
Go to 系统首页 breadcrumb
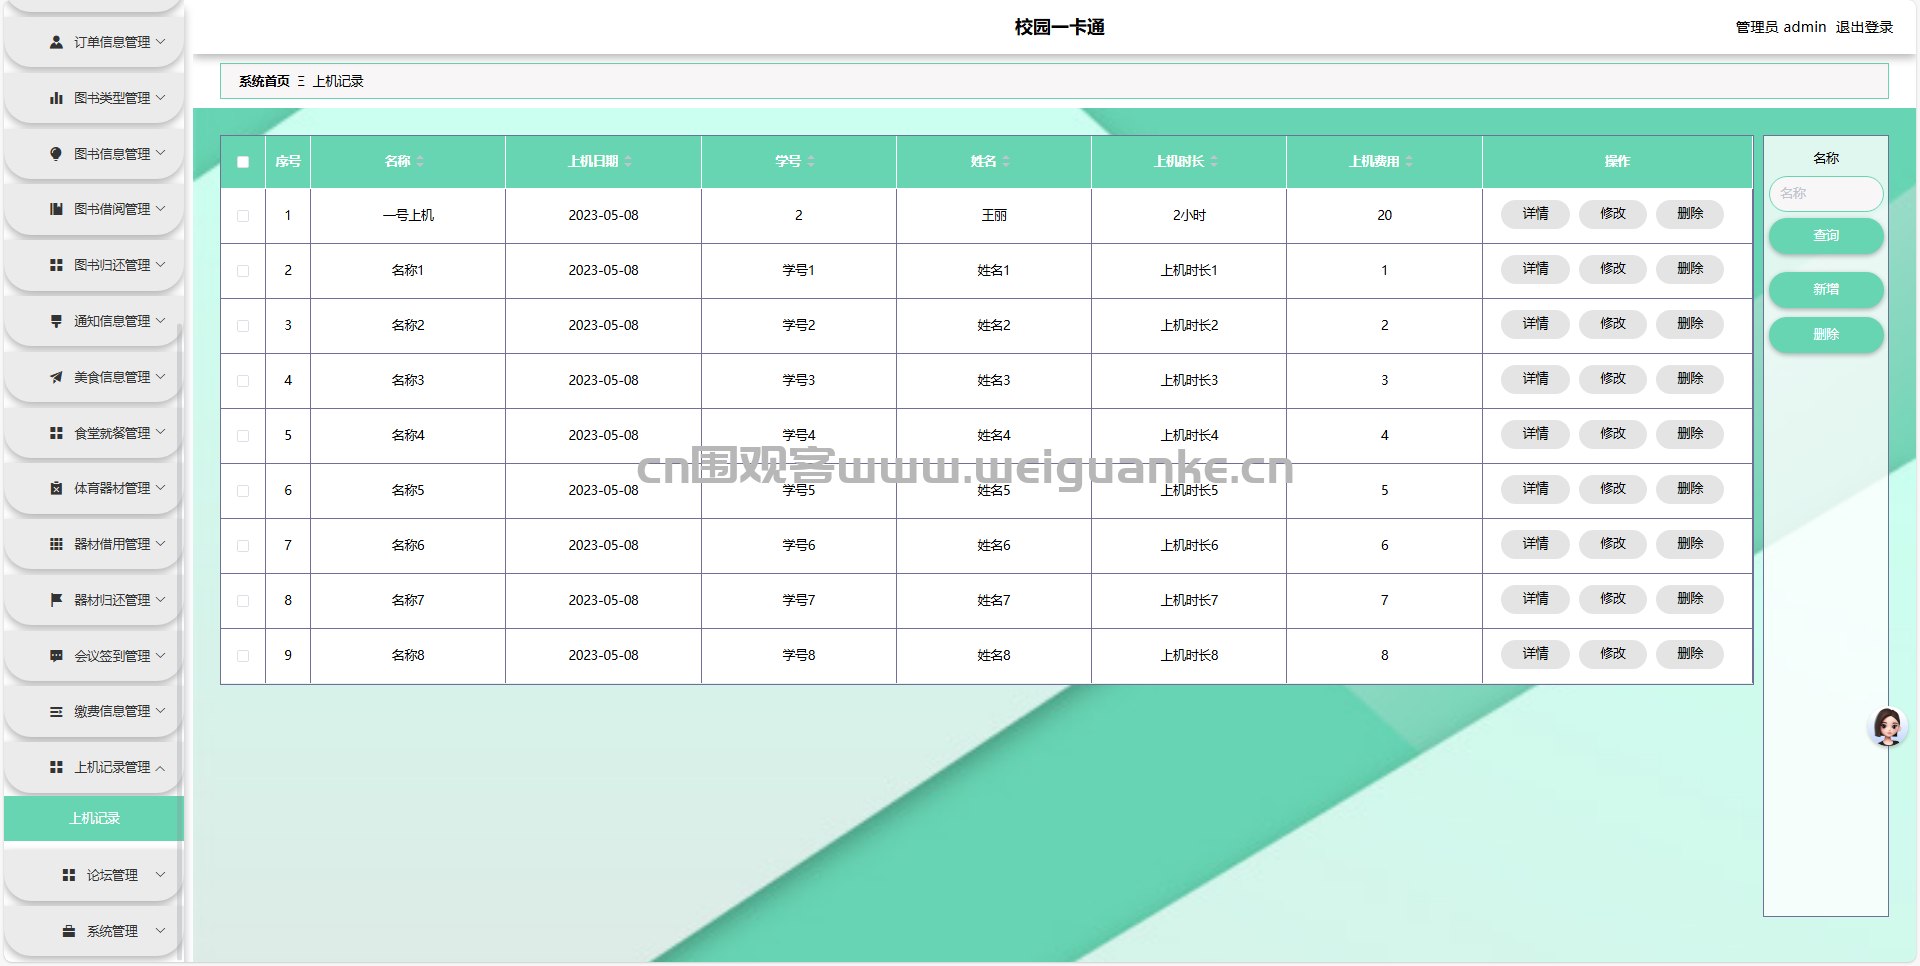(x=264, y=81)
